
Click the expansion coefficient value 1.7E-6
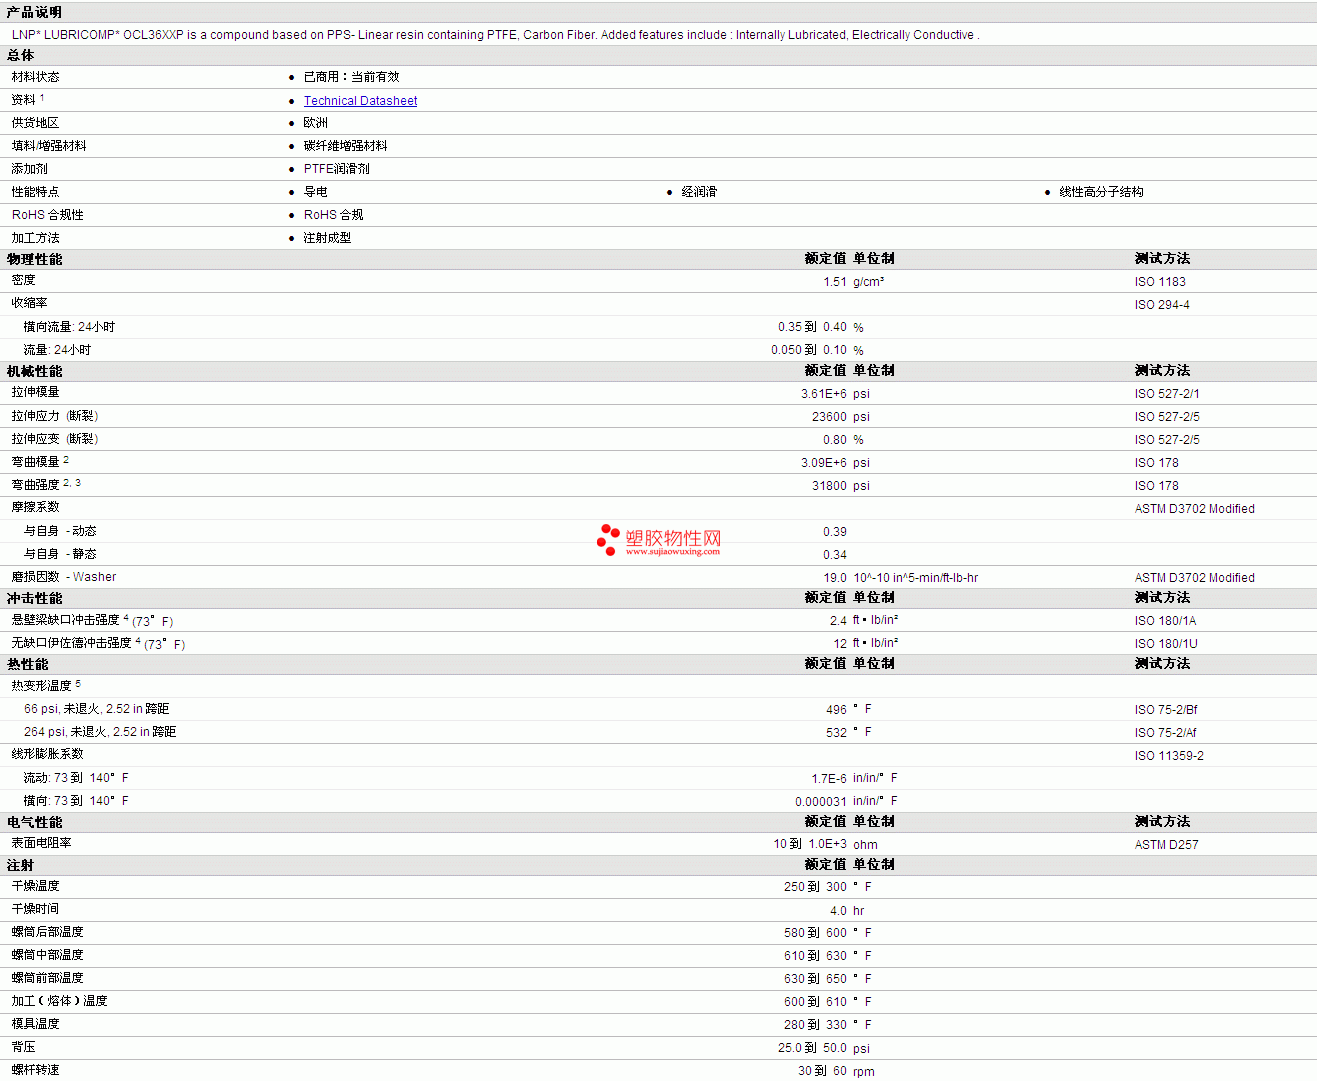coord(829,778)
